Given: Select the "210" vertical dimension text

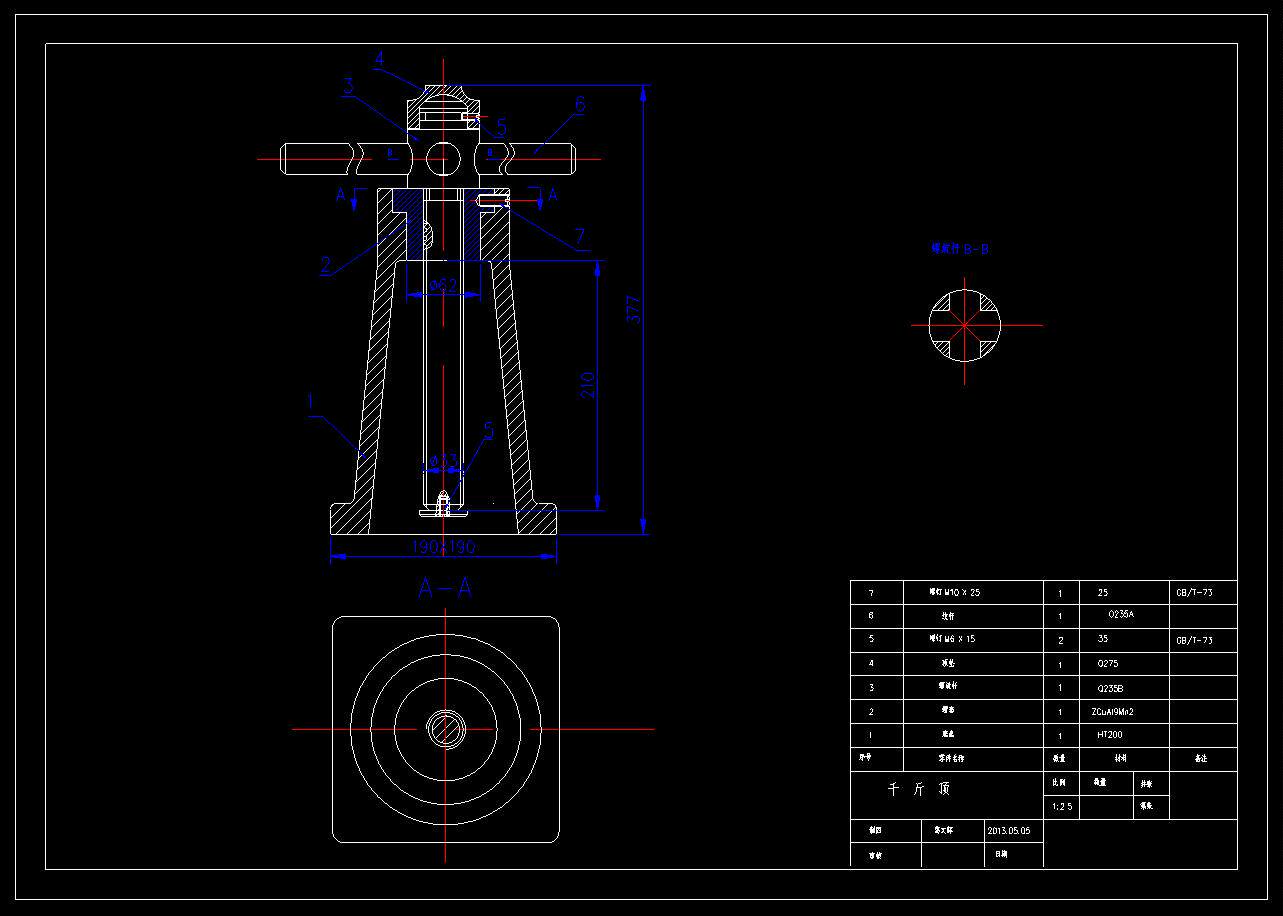Looking at the screenshot, I should click(x=589, y=385).
